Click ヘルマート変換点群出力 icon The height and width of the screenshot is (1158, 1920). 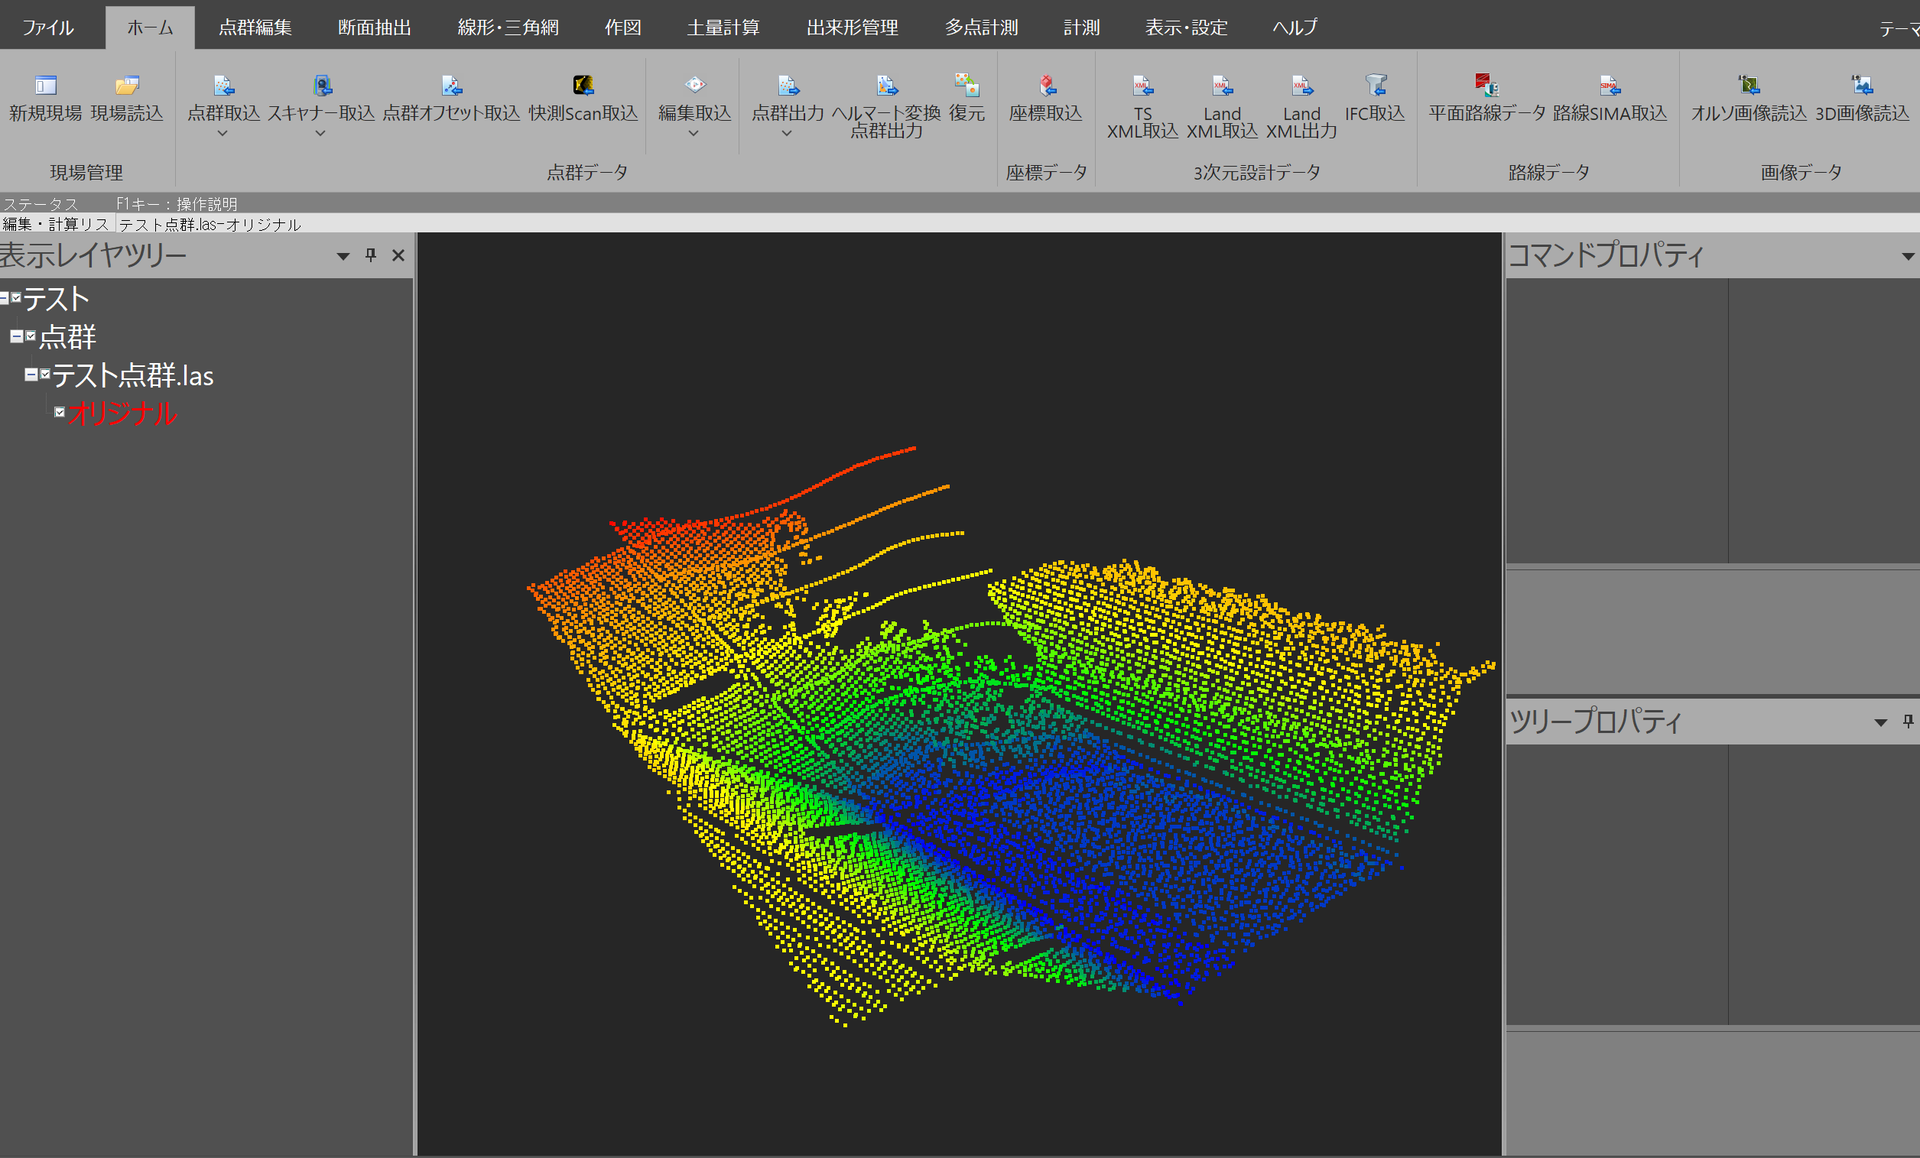pos(887,86)
